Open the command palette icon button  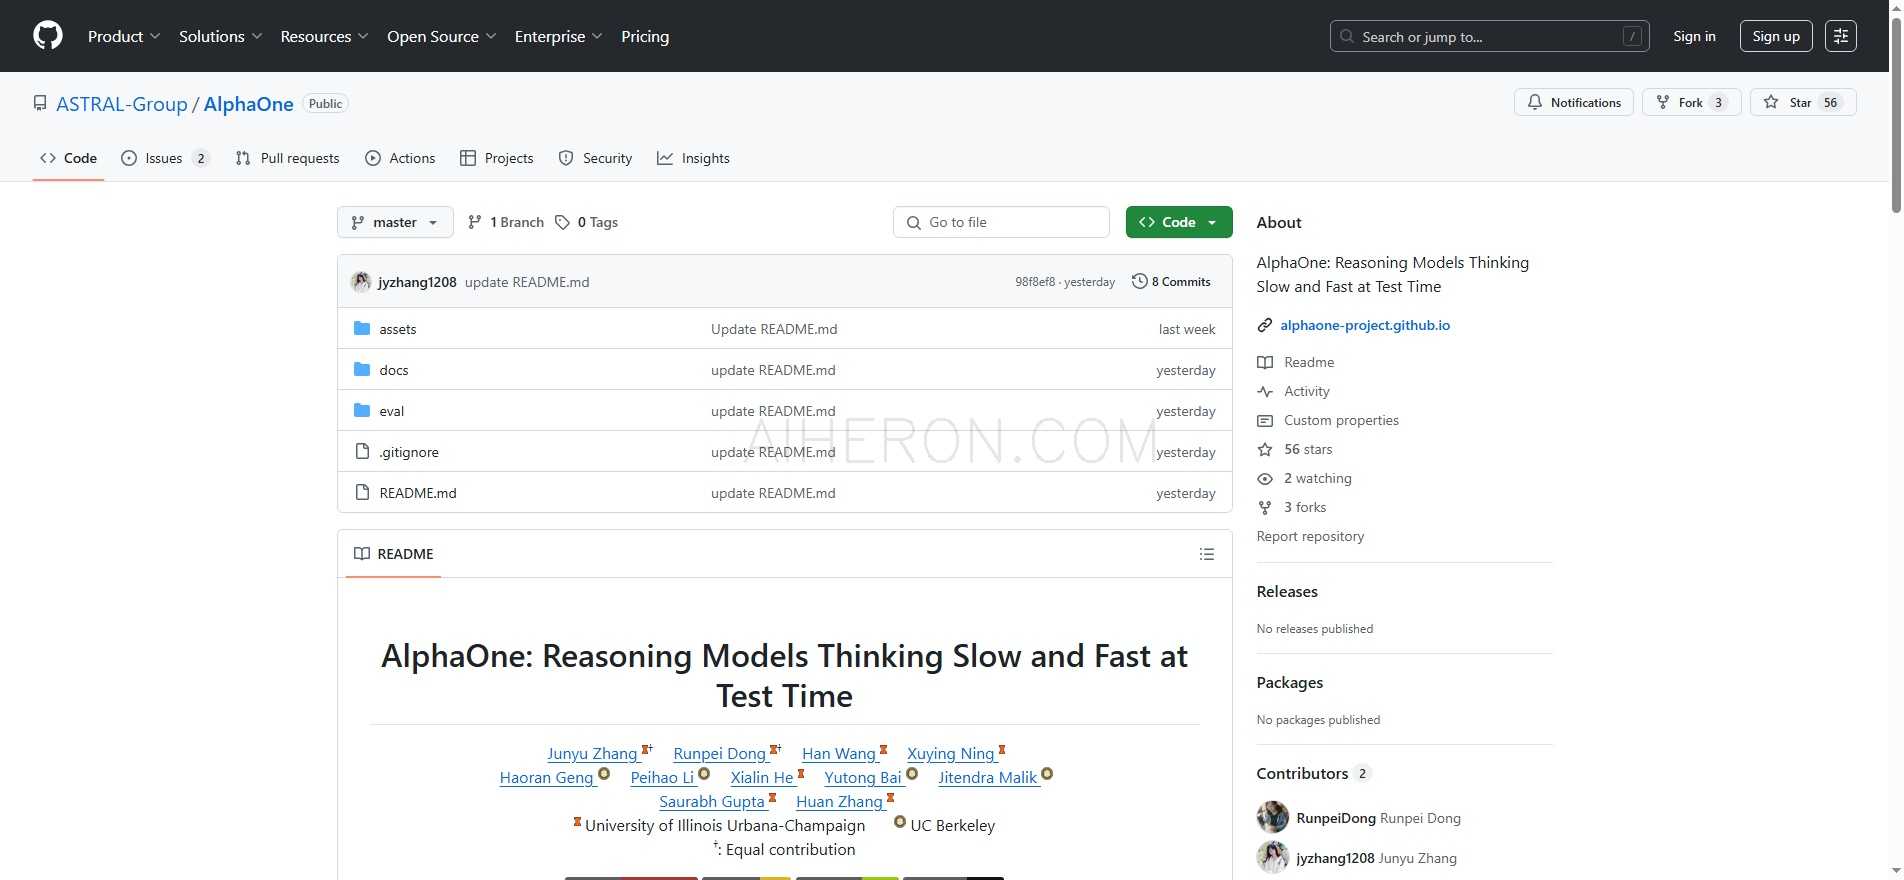point(1841,36)
